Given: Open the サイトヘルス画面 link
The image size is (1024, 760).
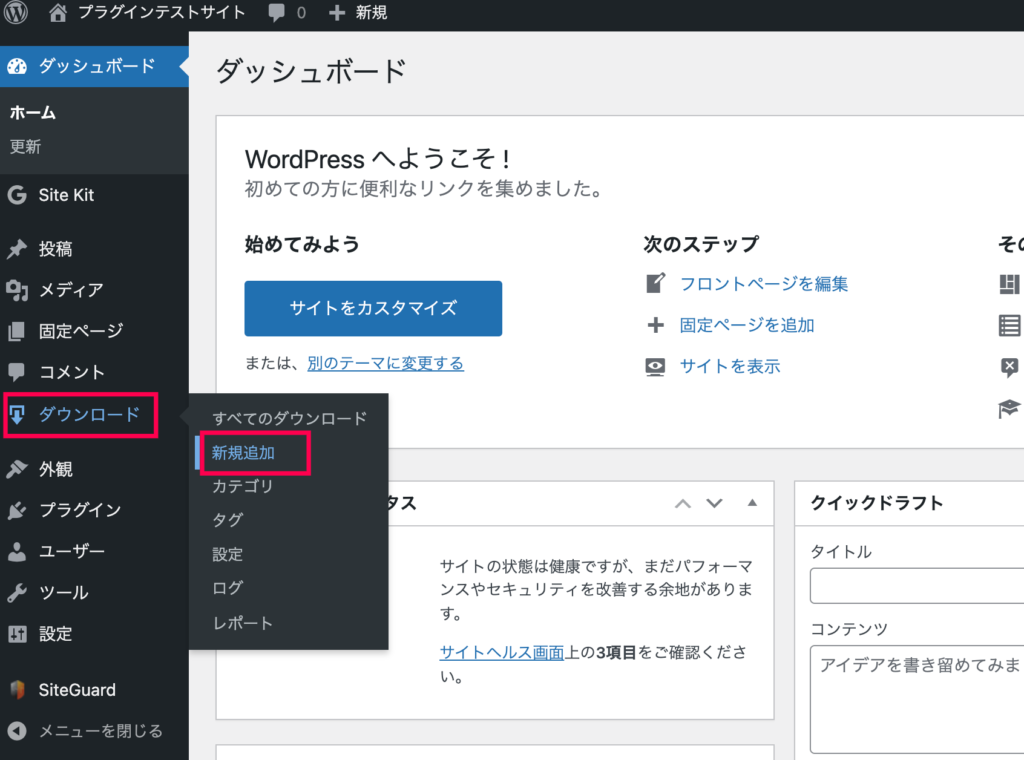Looking at the screenshot, I should pyautogui.click(x=502, y=652).
